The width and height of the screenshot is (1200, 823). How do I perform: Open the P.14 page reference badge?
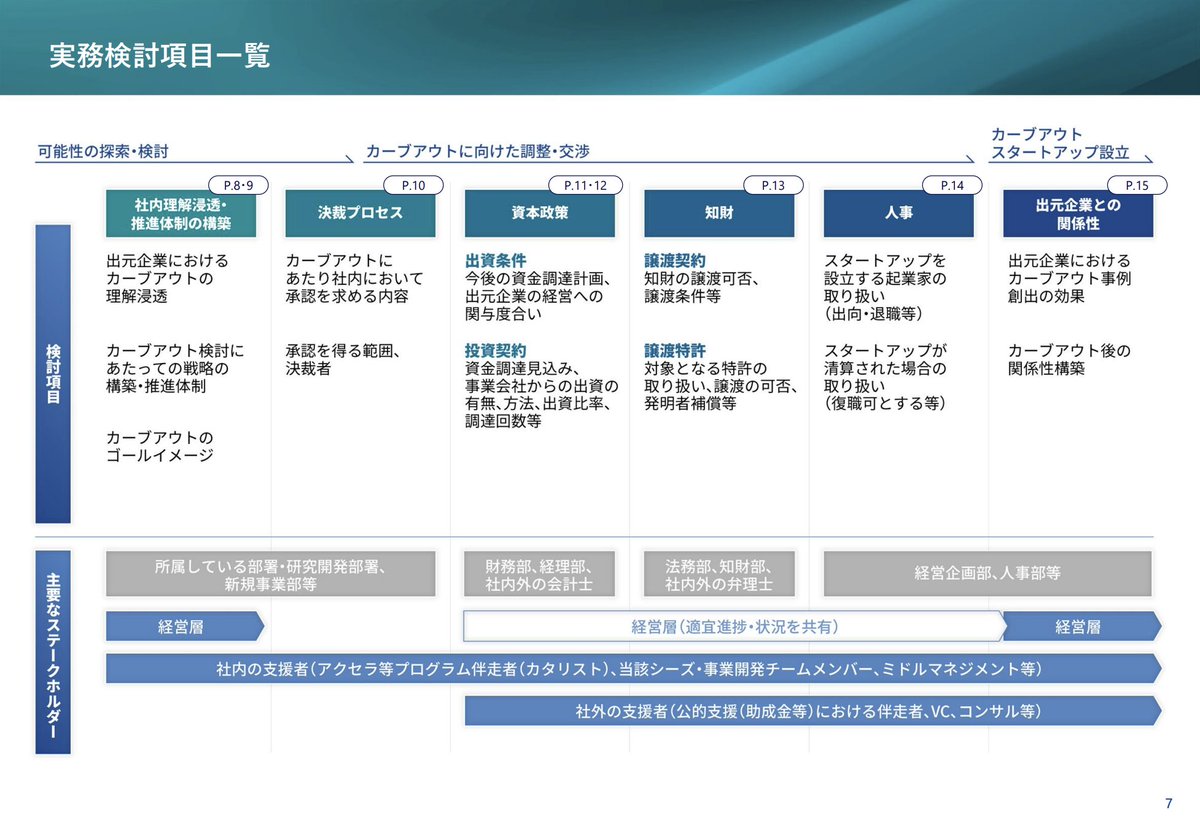pos(951,185)
